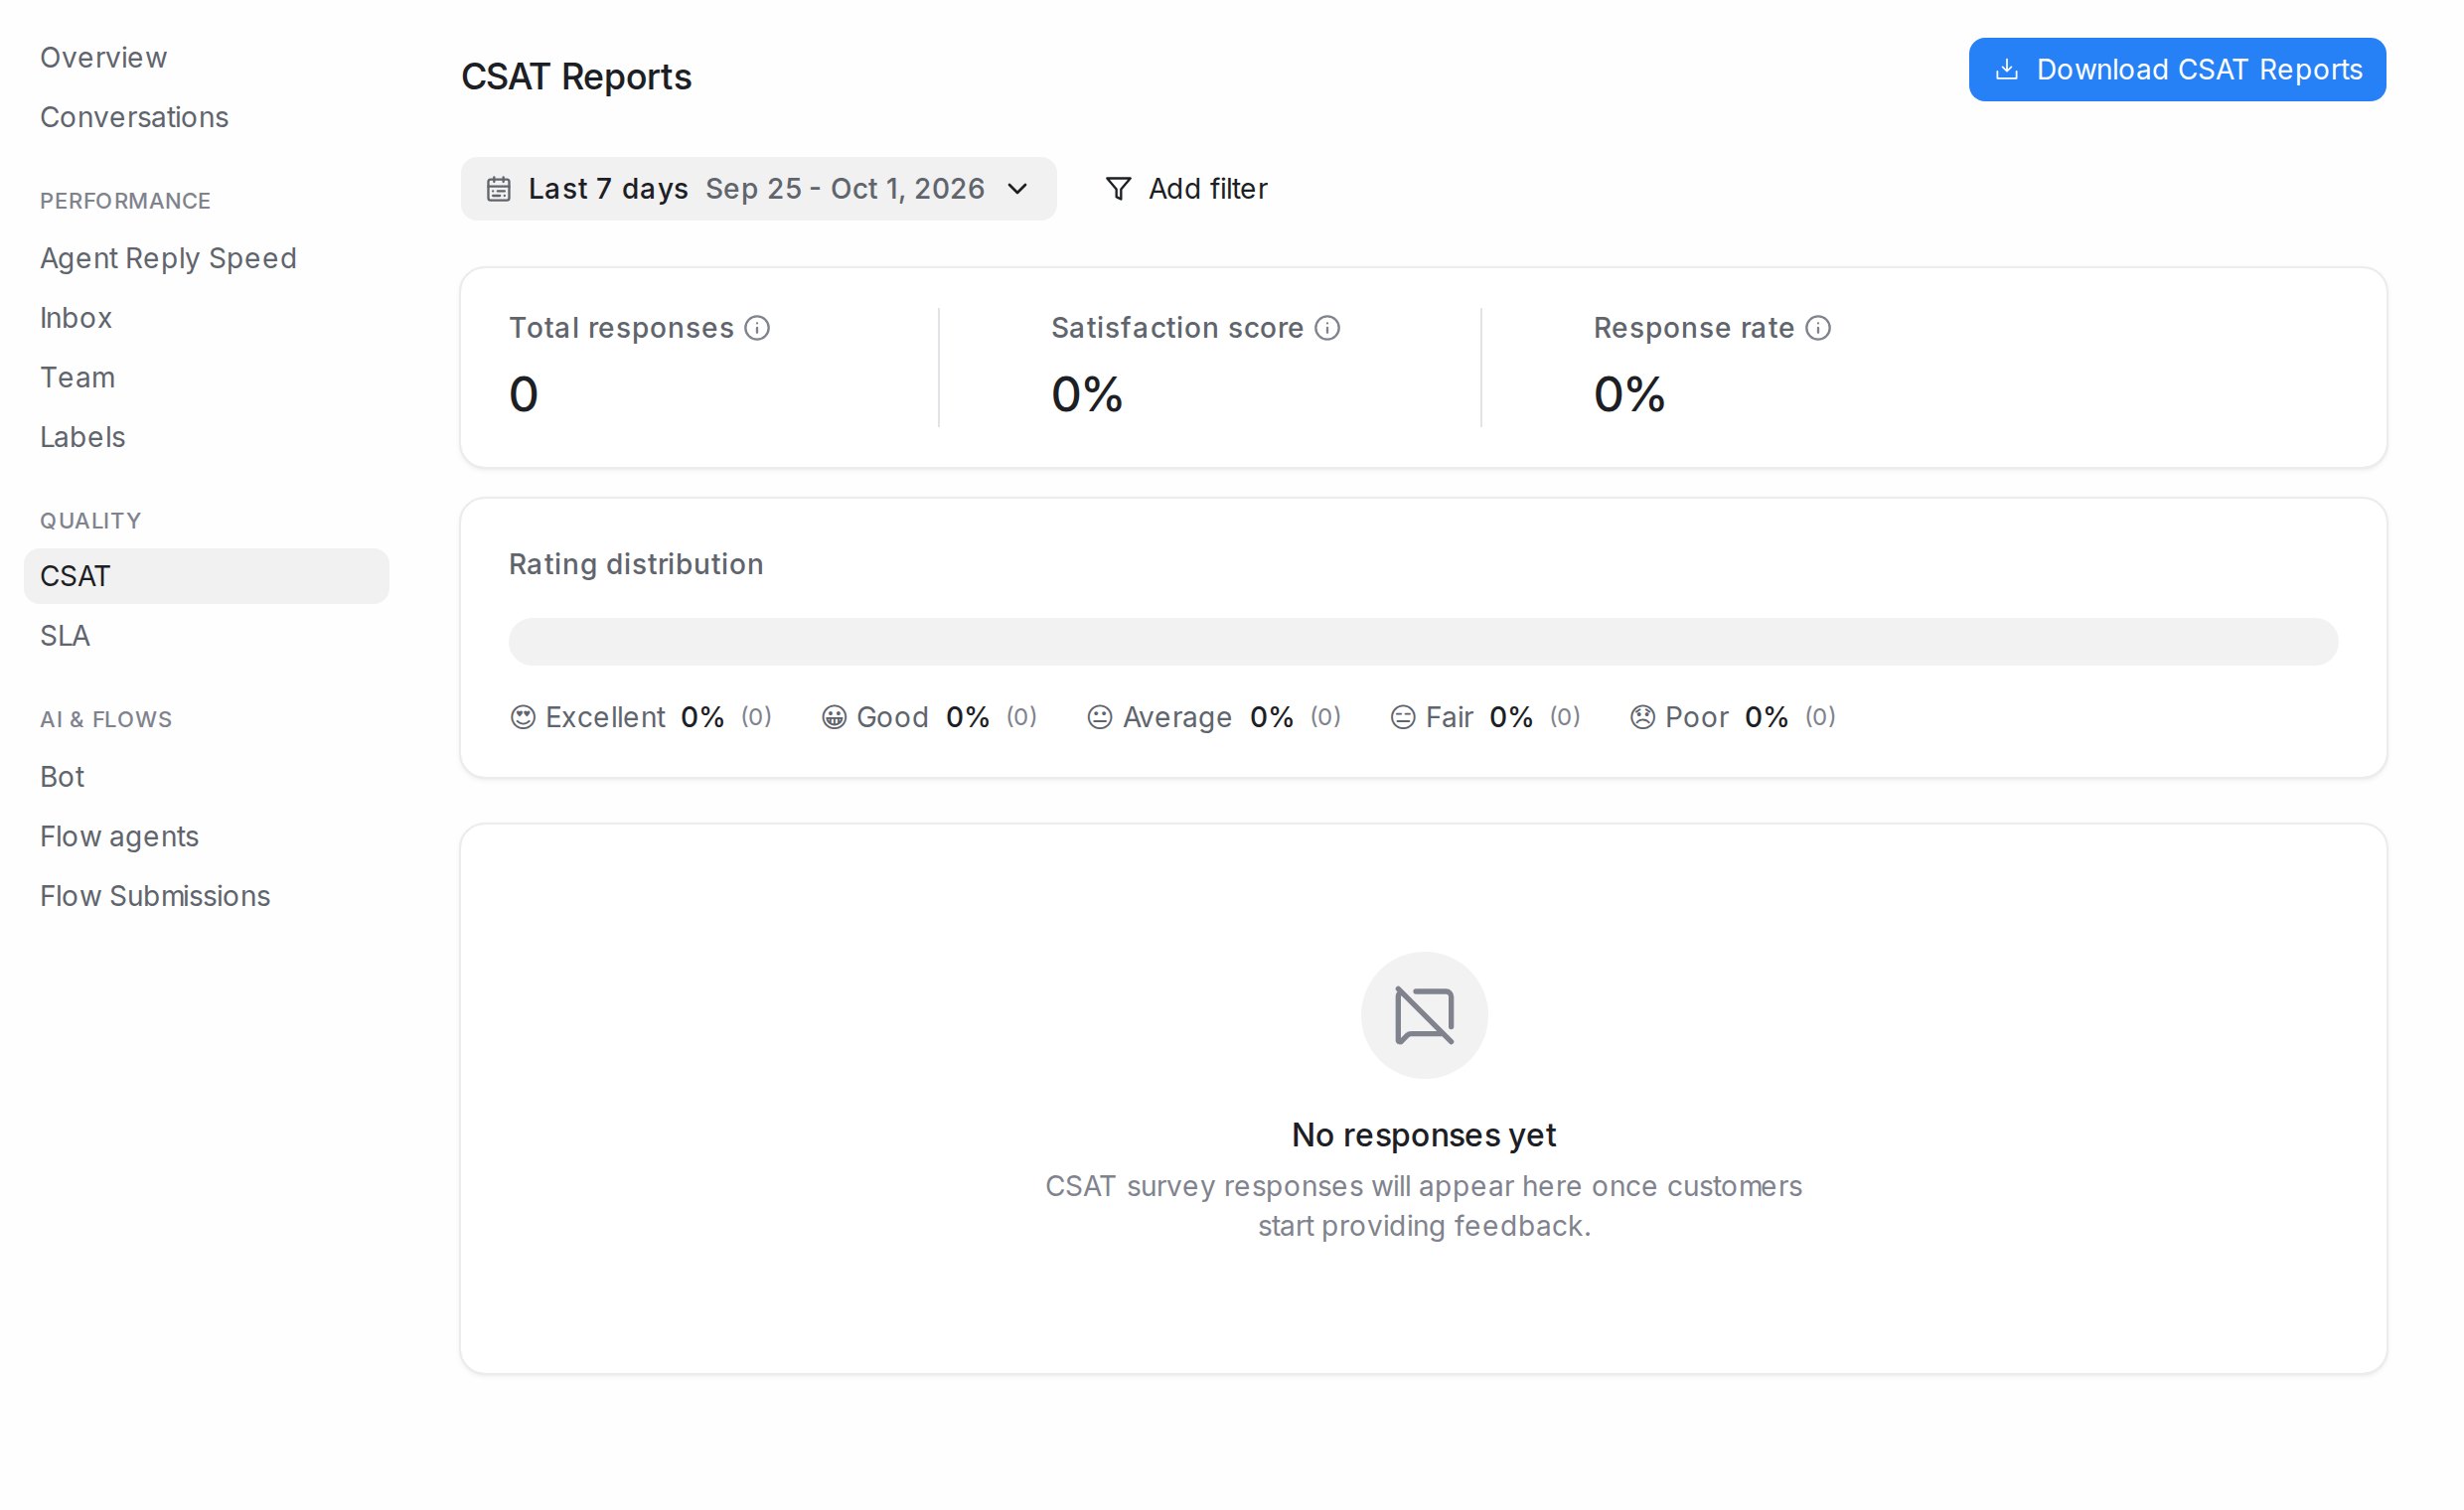Click the Poor 0% value

click(1766, 717)
